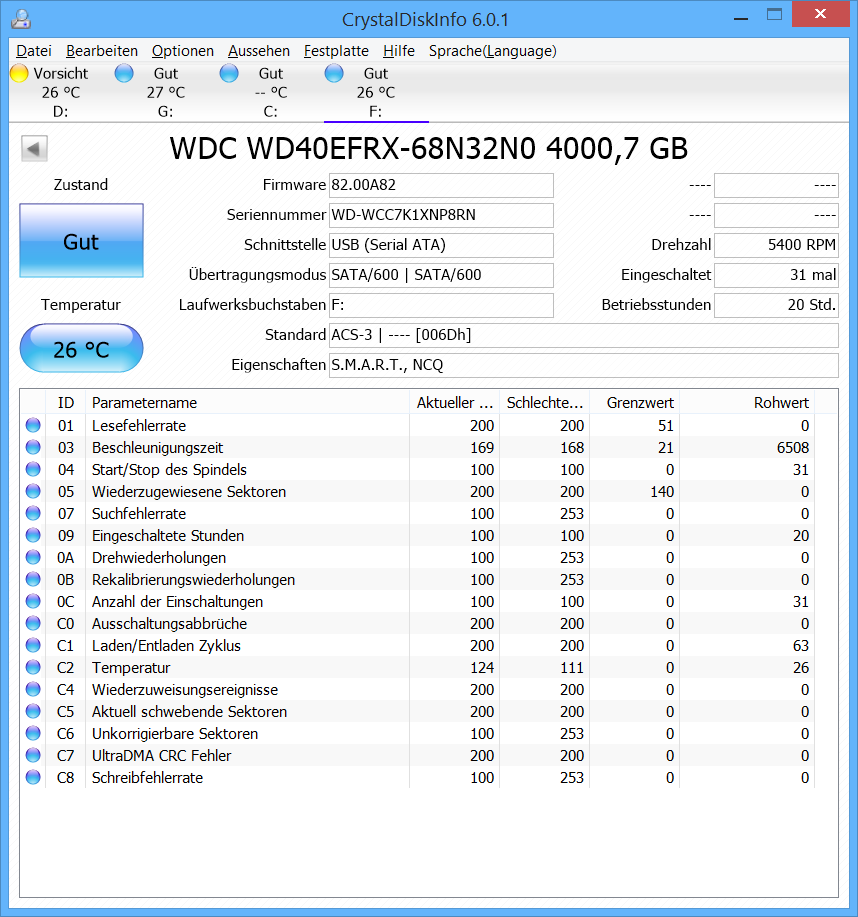Screen dimensions: 858x917
Task: Select blue status orb for drive C:
Action: (229, 73)
